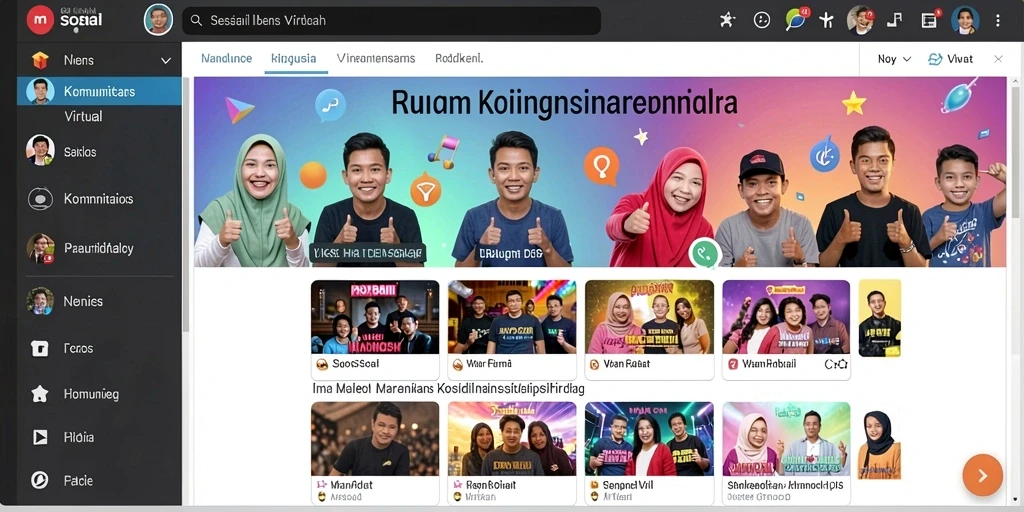Open the smiley face icon in the top bar
The height and width of the screenshot is (512, 1024).
coord(761,20)
